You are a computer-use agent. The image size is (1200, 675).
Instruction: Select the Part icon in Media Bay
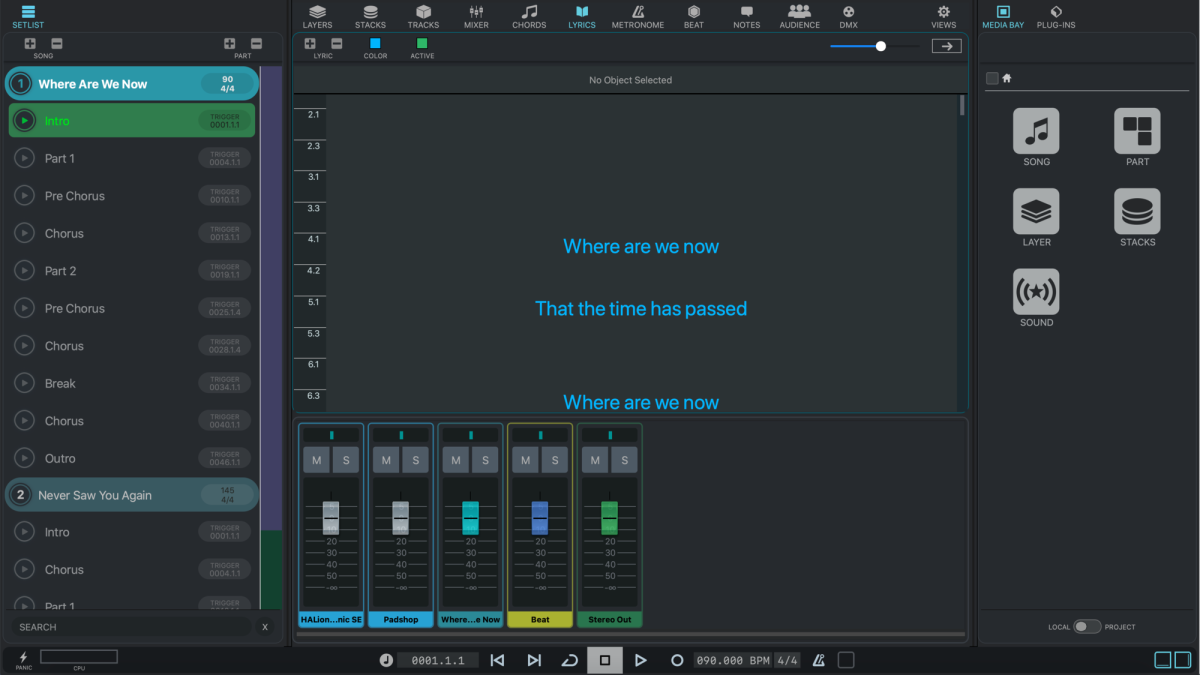(x=1137, y=131)
